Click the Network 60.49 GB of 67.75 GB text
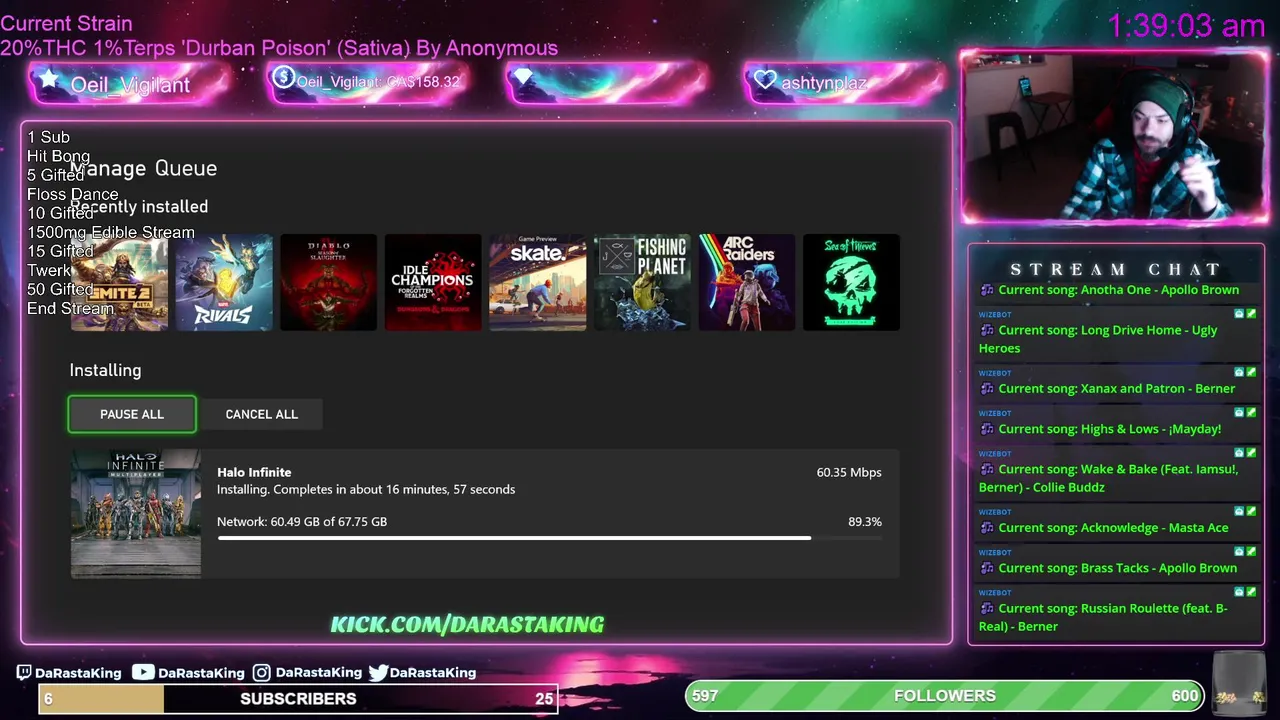 (x=302, y=521)
